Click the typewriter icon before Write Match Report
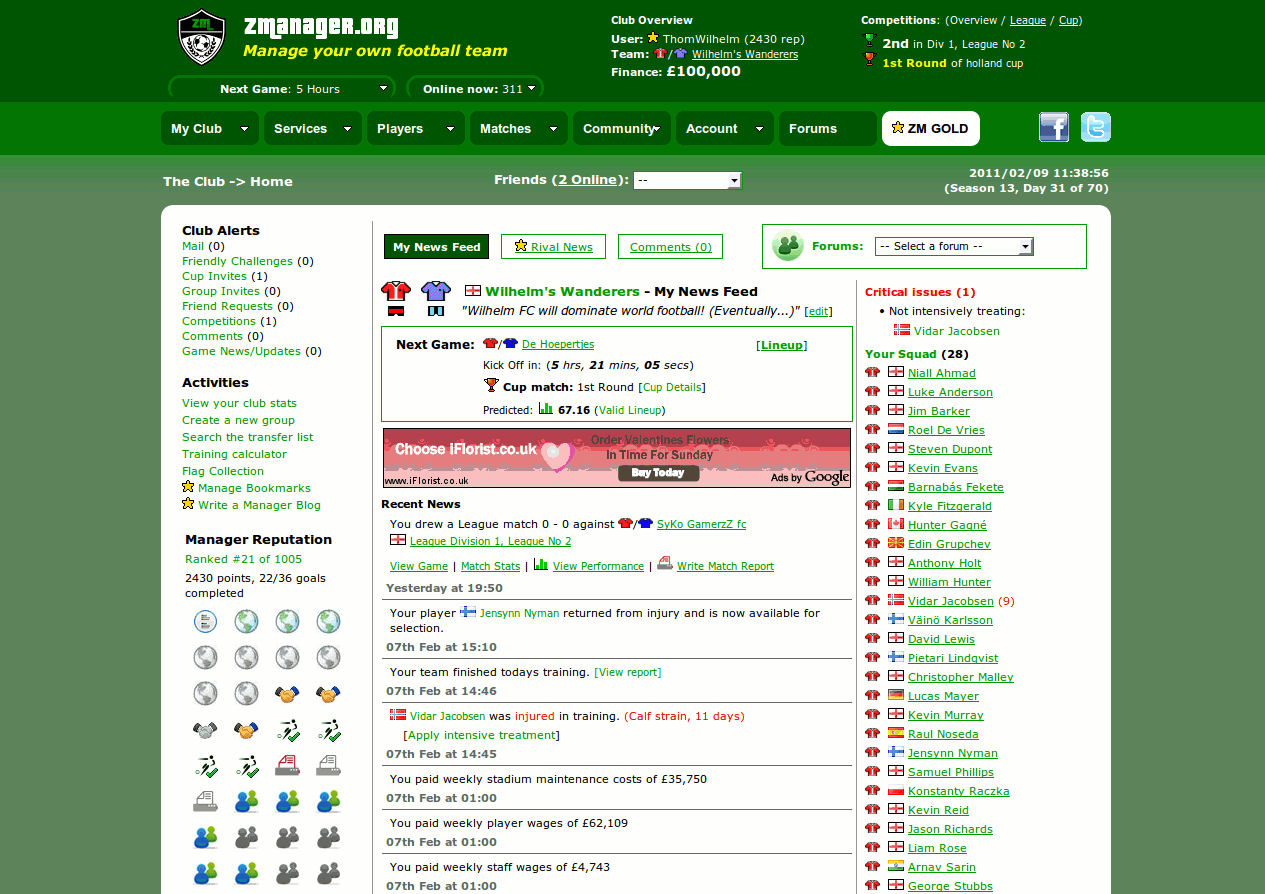Screen dimensions: 1265x894 [665, 564]
